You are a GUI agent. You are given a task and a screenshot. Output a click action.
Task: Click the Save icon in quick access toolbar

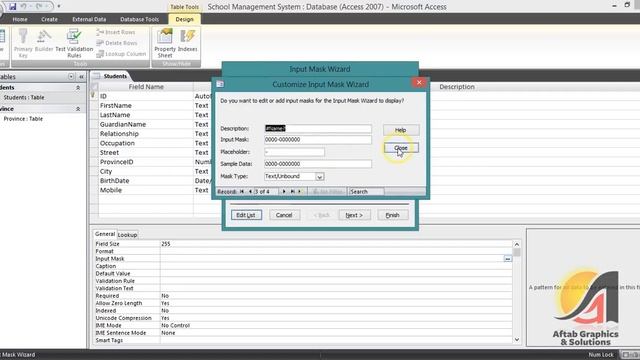coord(12,6)
